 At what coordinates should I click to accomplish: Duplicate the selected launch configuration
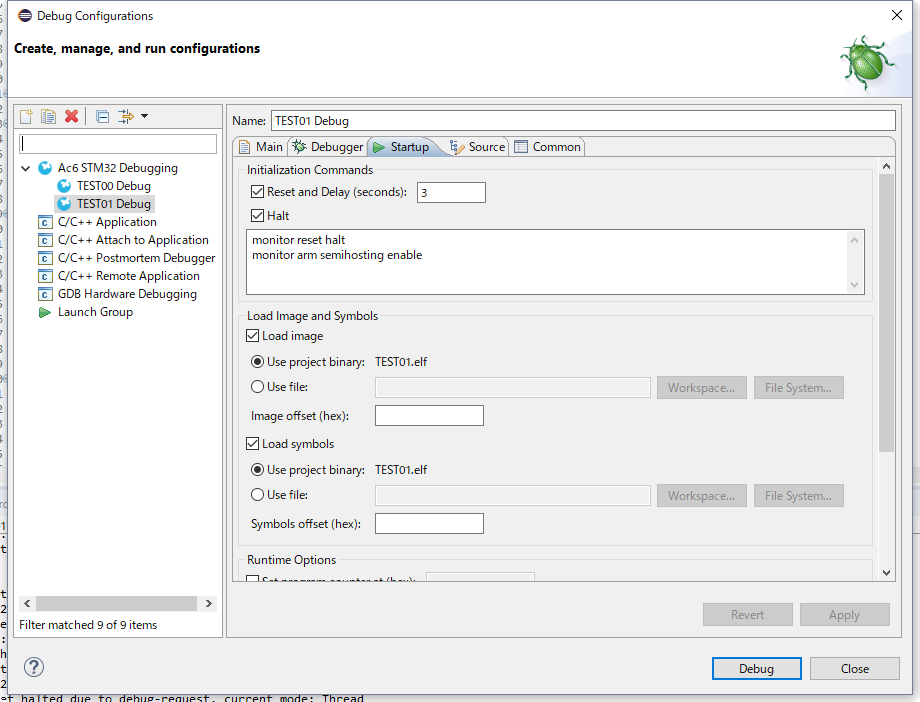[48, 116]
